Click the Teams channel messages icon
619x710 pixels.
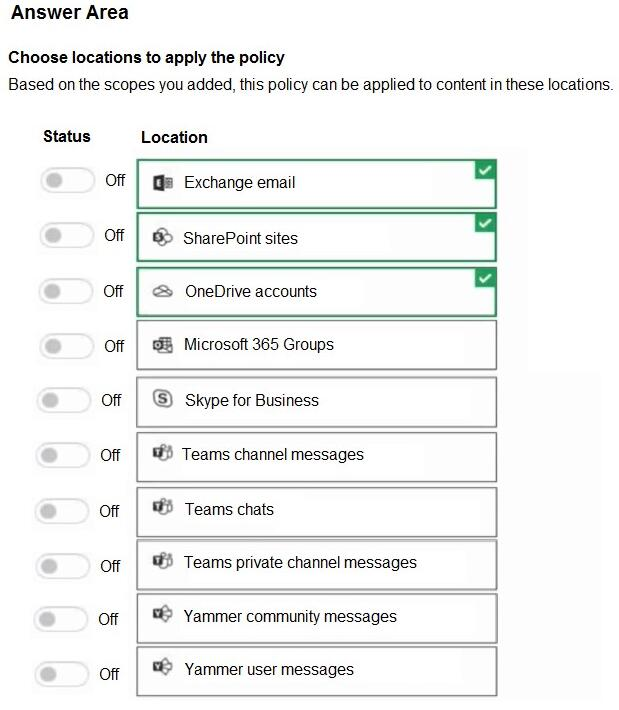point(163,452)
